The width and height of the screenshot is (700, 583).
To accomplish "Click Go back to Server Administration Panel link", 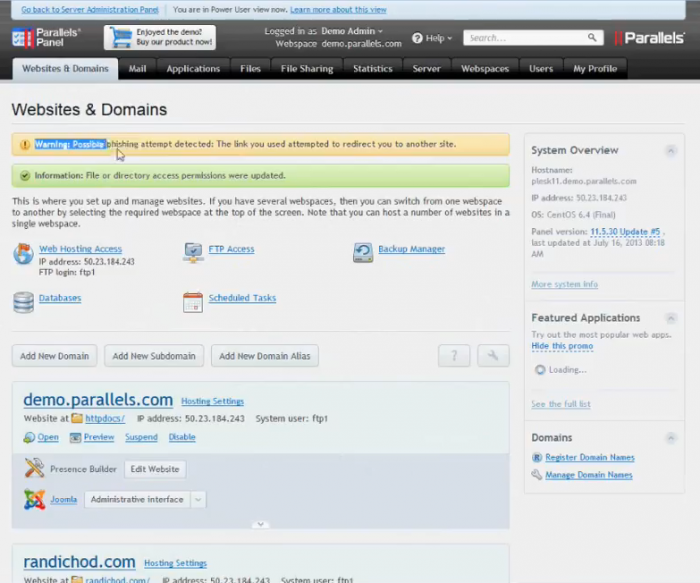I will 90,9.
